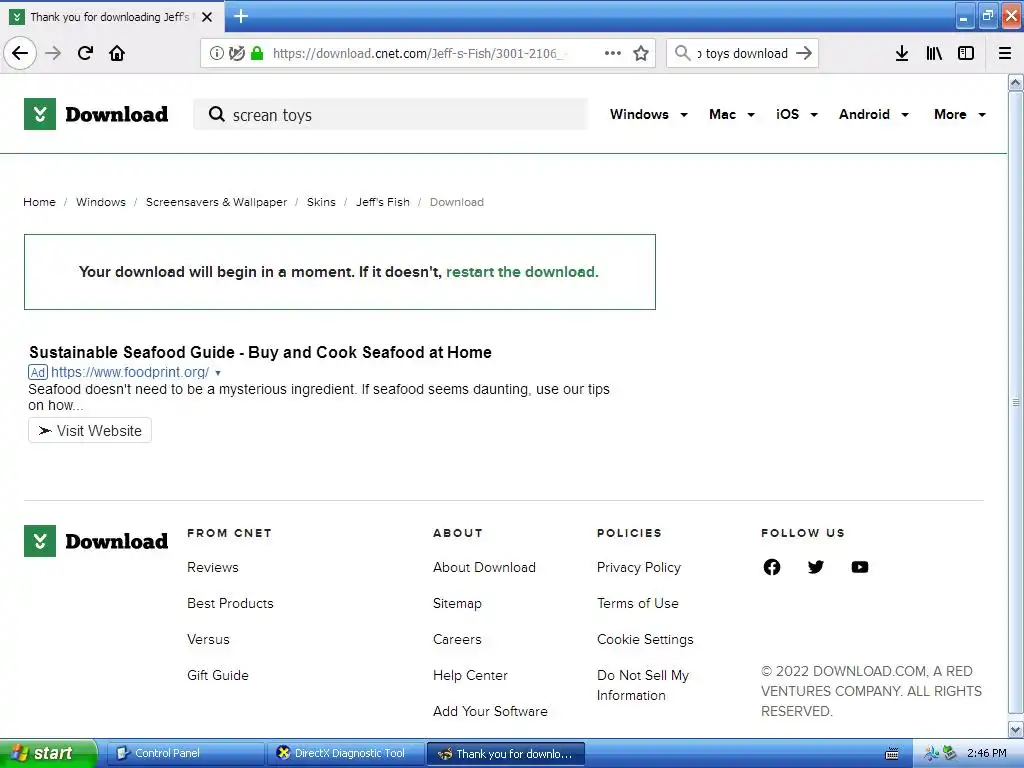Open the Privacy Policy link
The image size is (1024, 768).
tap(639, 568)
